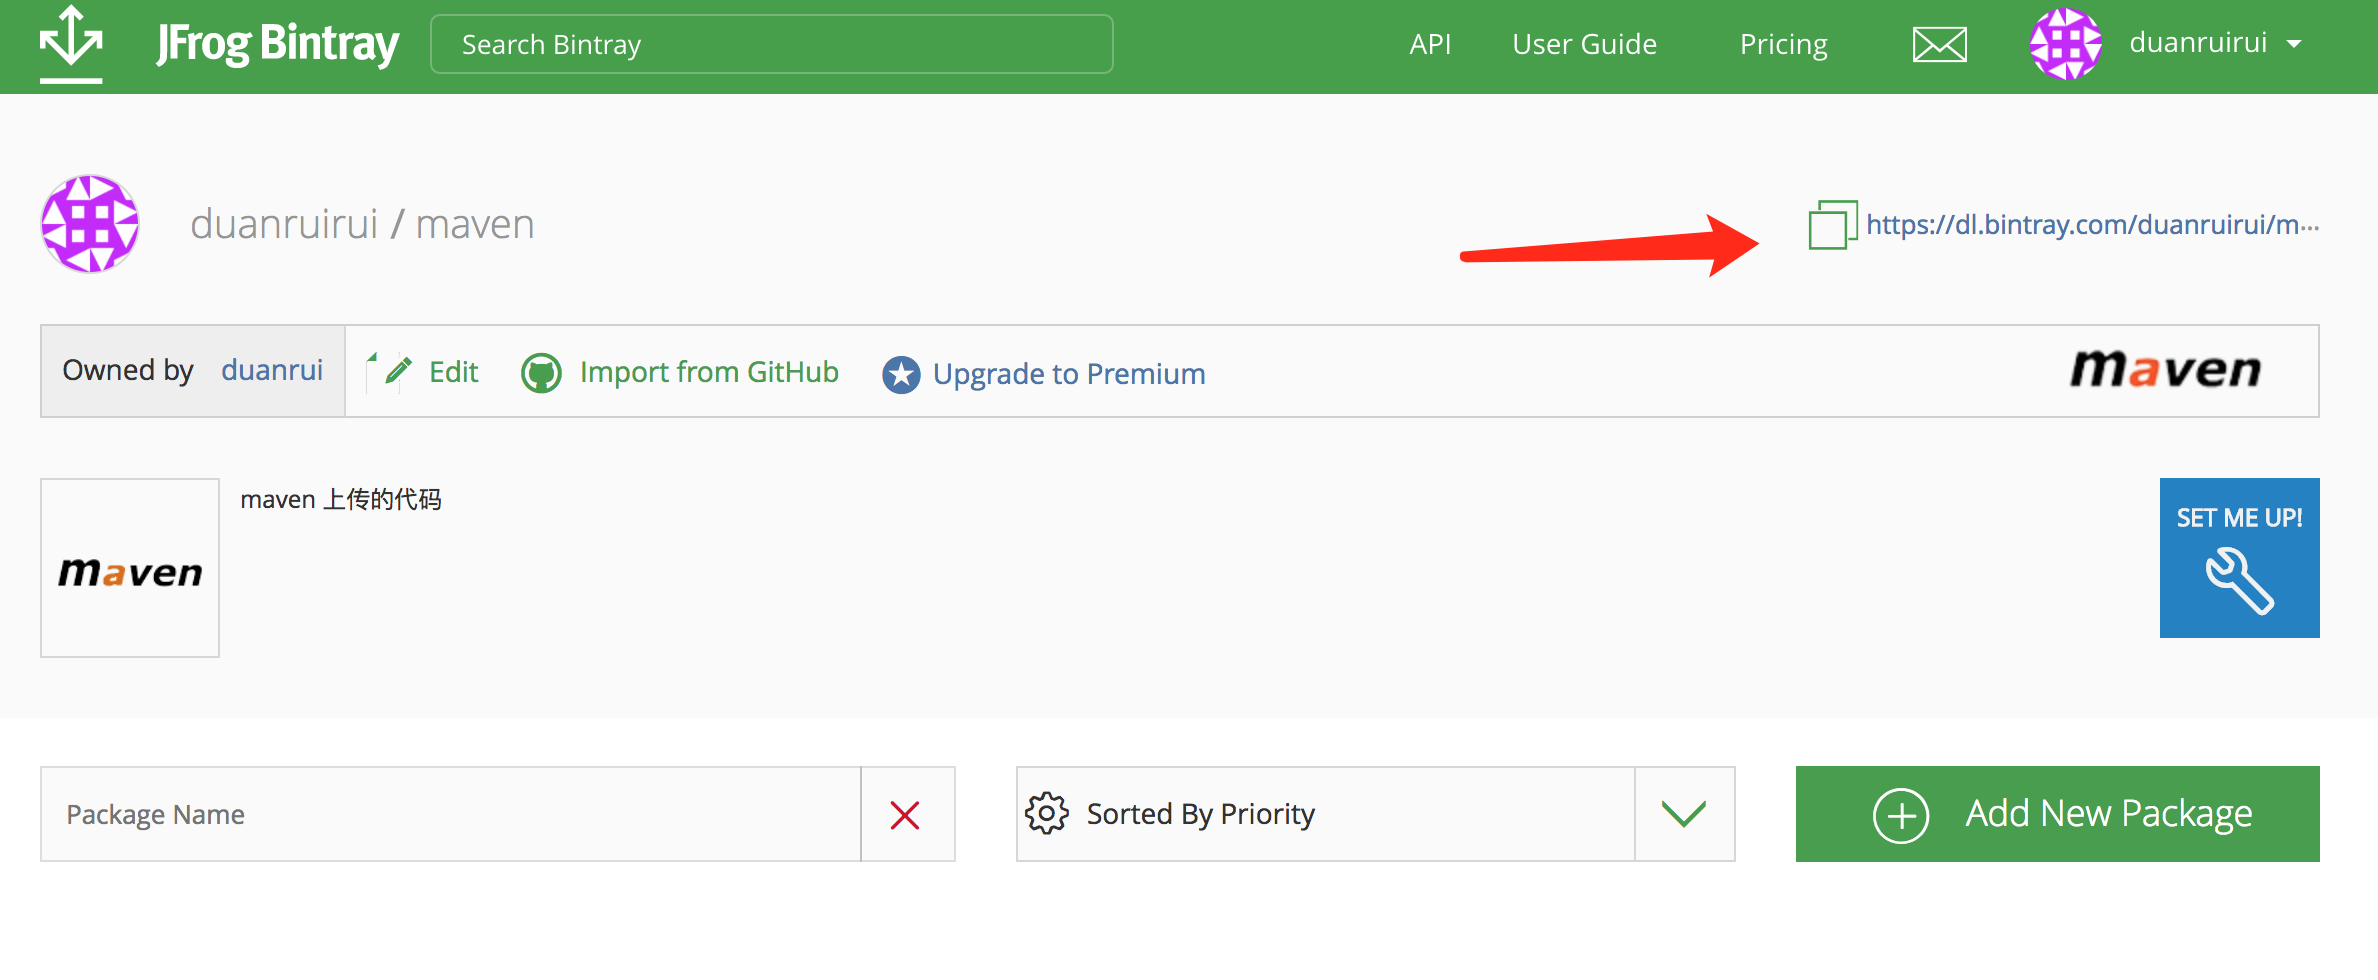Copy repository URL using copy icon
The height and width of the screenshot is (980, 2378).
pyautogui.click(x=1832, y=224)
